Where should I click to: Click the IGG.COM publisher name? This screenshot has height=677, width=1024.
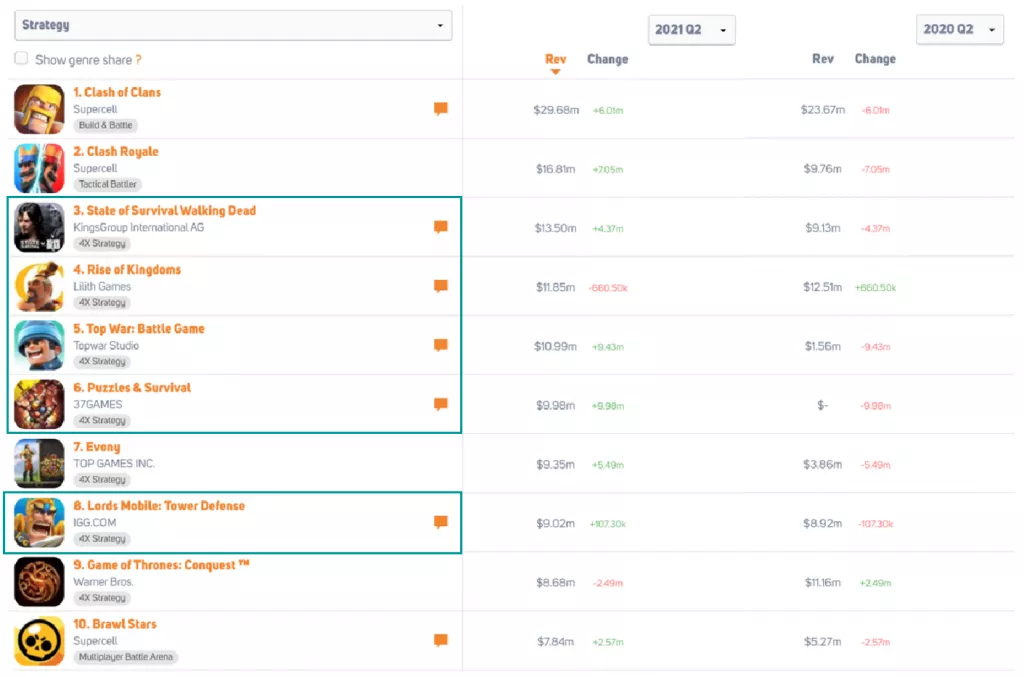95,523
